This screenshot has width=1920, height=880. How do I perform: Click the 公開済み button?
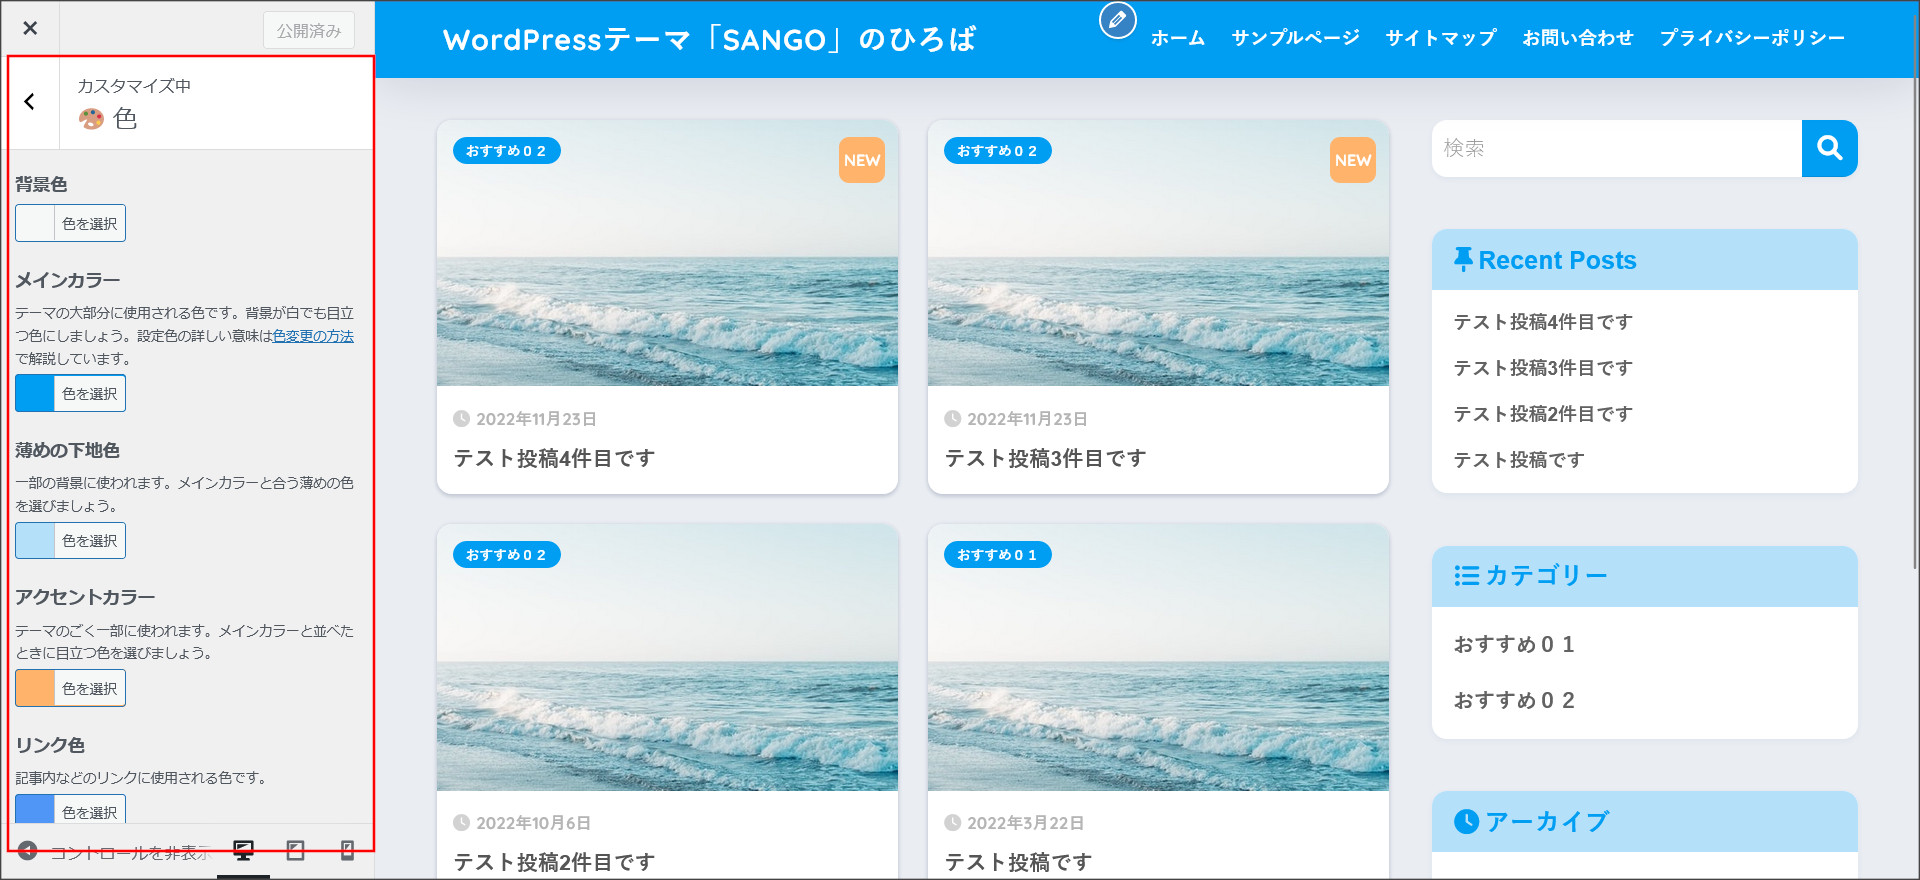309,31
